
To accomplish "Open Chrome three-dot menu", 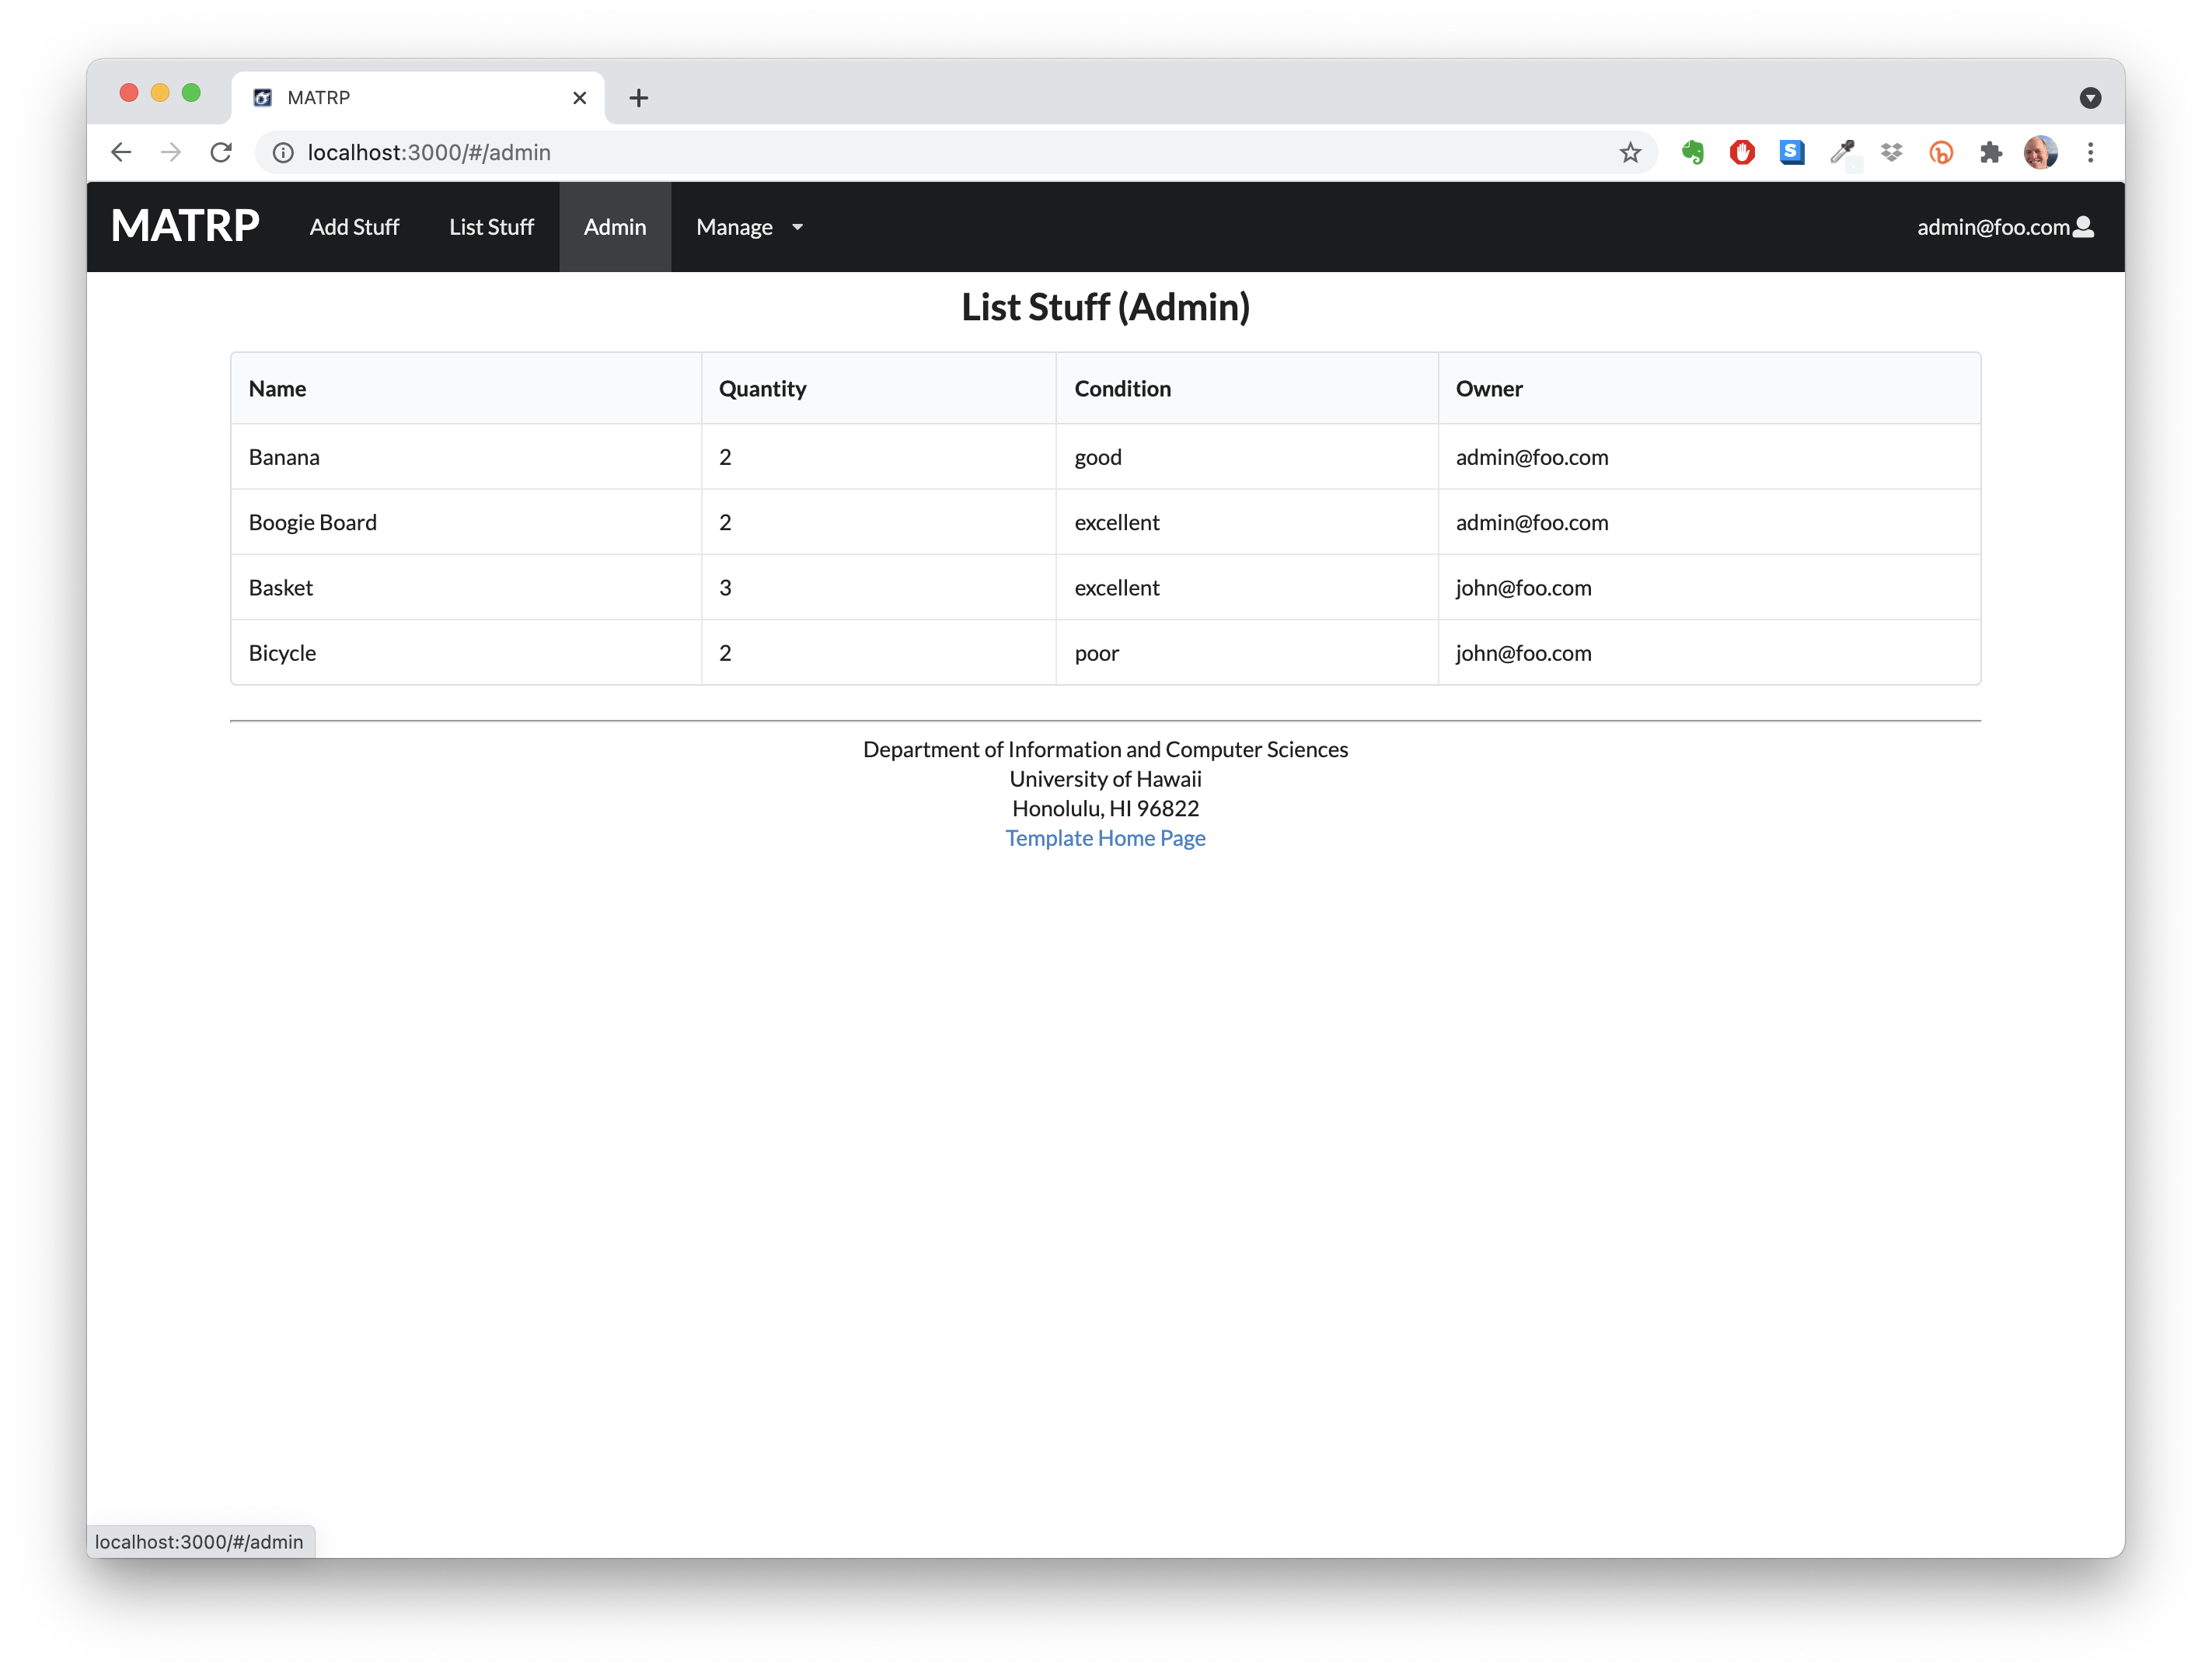I will [x=2090, y=152].
